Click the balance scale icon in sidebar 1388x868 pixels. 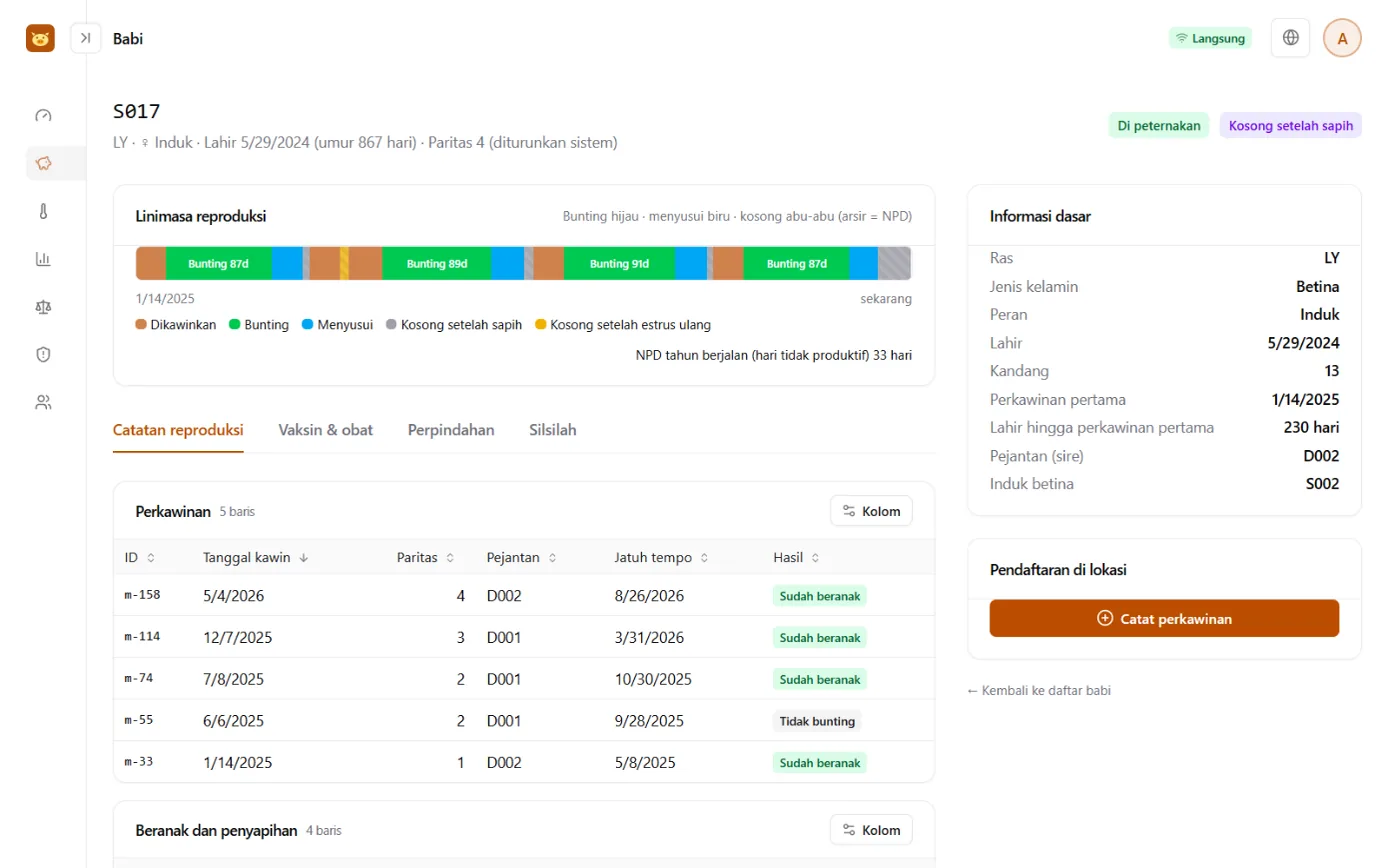pyautogui.click(x=43, y=307)
